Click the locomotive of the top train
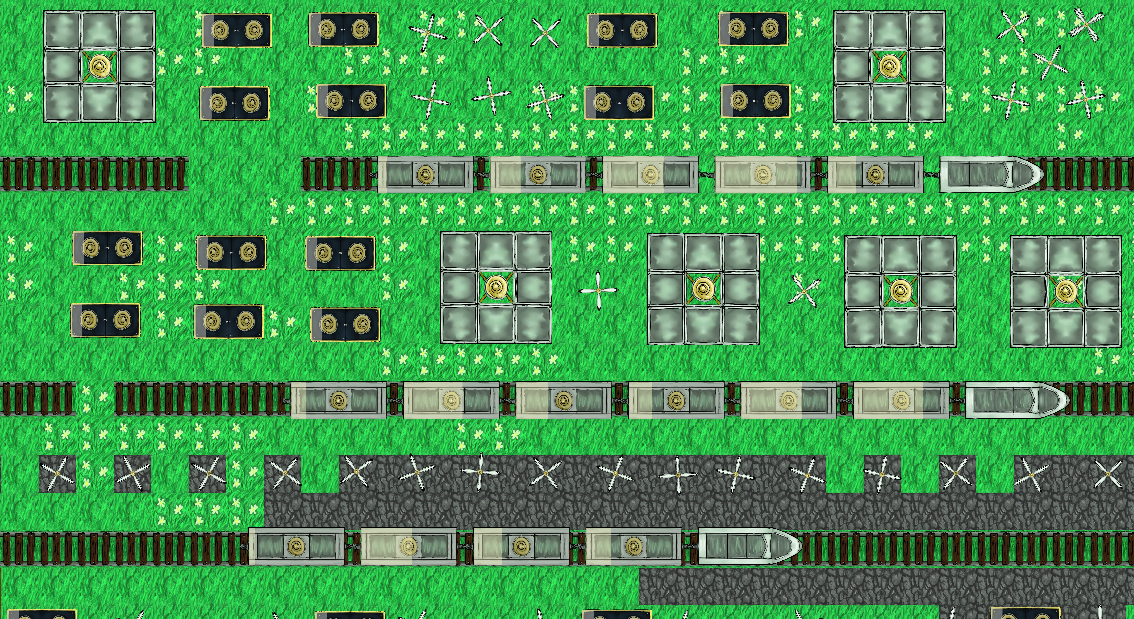Image resolution: width=1134 pixels, height=619 pixels. coord(991,174)
